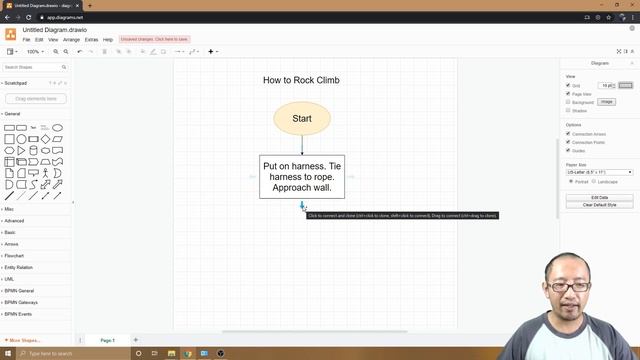Click unsaved changes save notice
The width and height of the screenshot is (640, 360).
(x=154, y=39)
